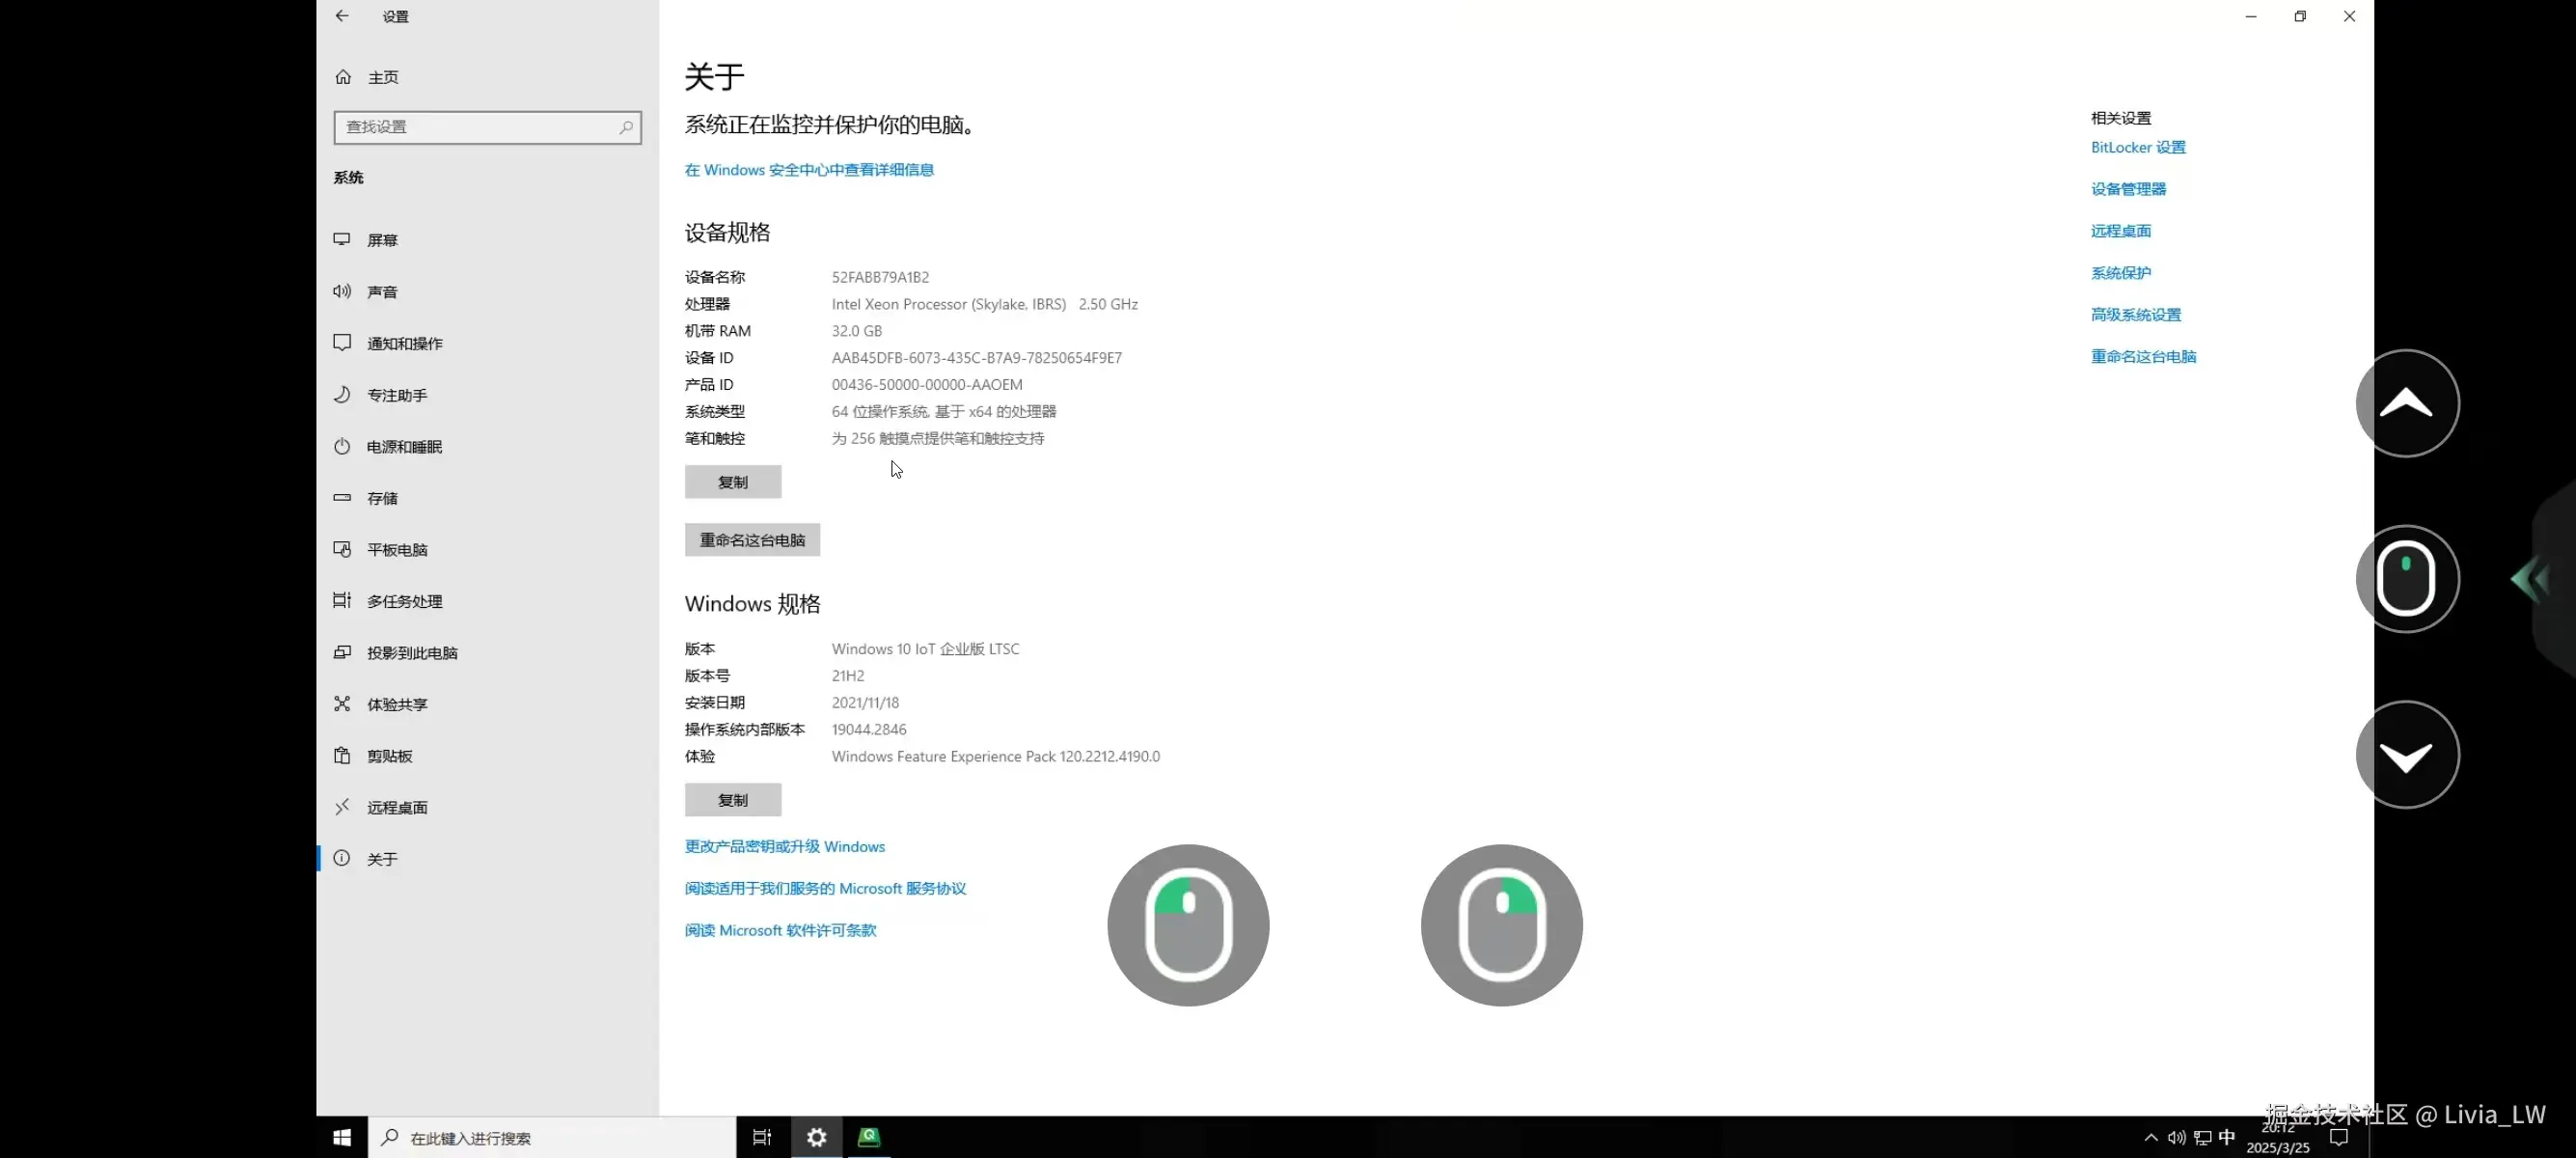Copy device specs with first 复制 button
The width and height of the screenshot is (2576, 1158).
tap(732, 482)
